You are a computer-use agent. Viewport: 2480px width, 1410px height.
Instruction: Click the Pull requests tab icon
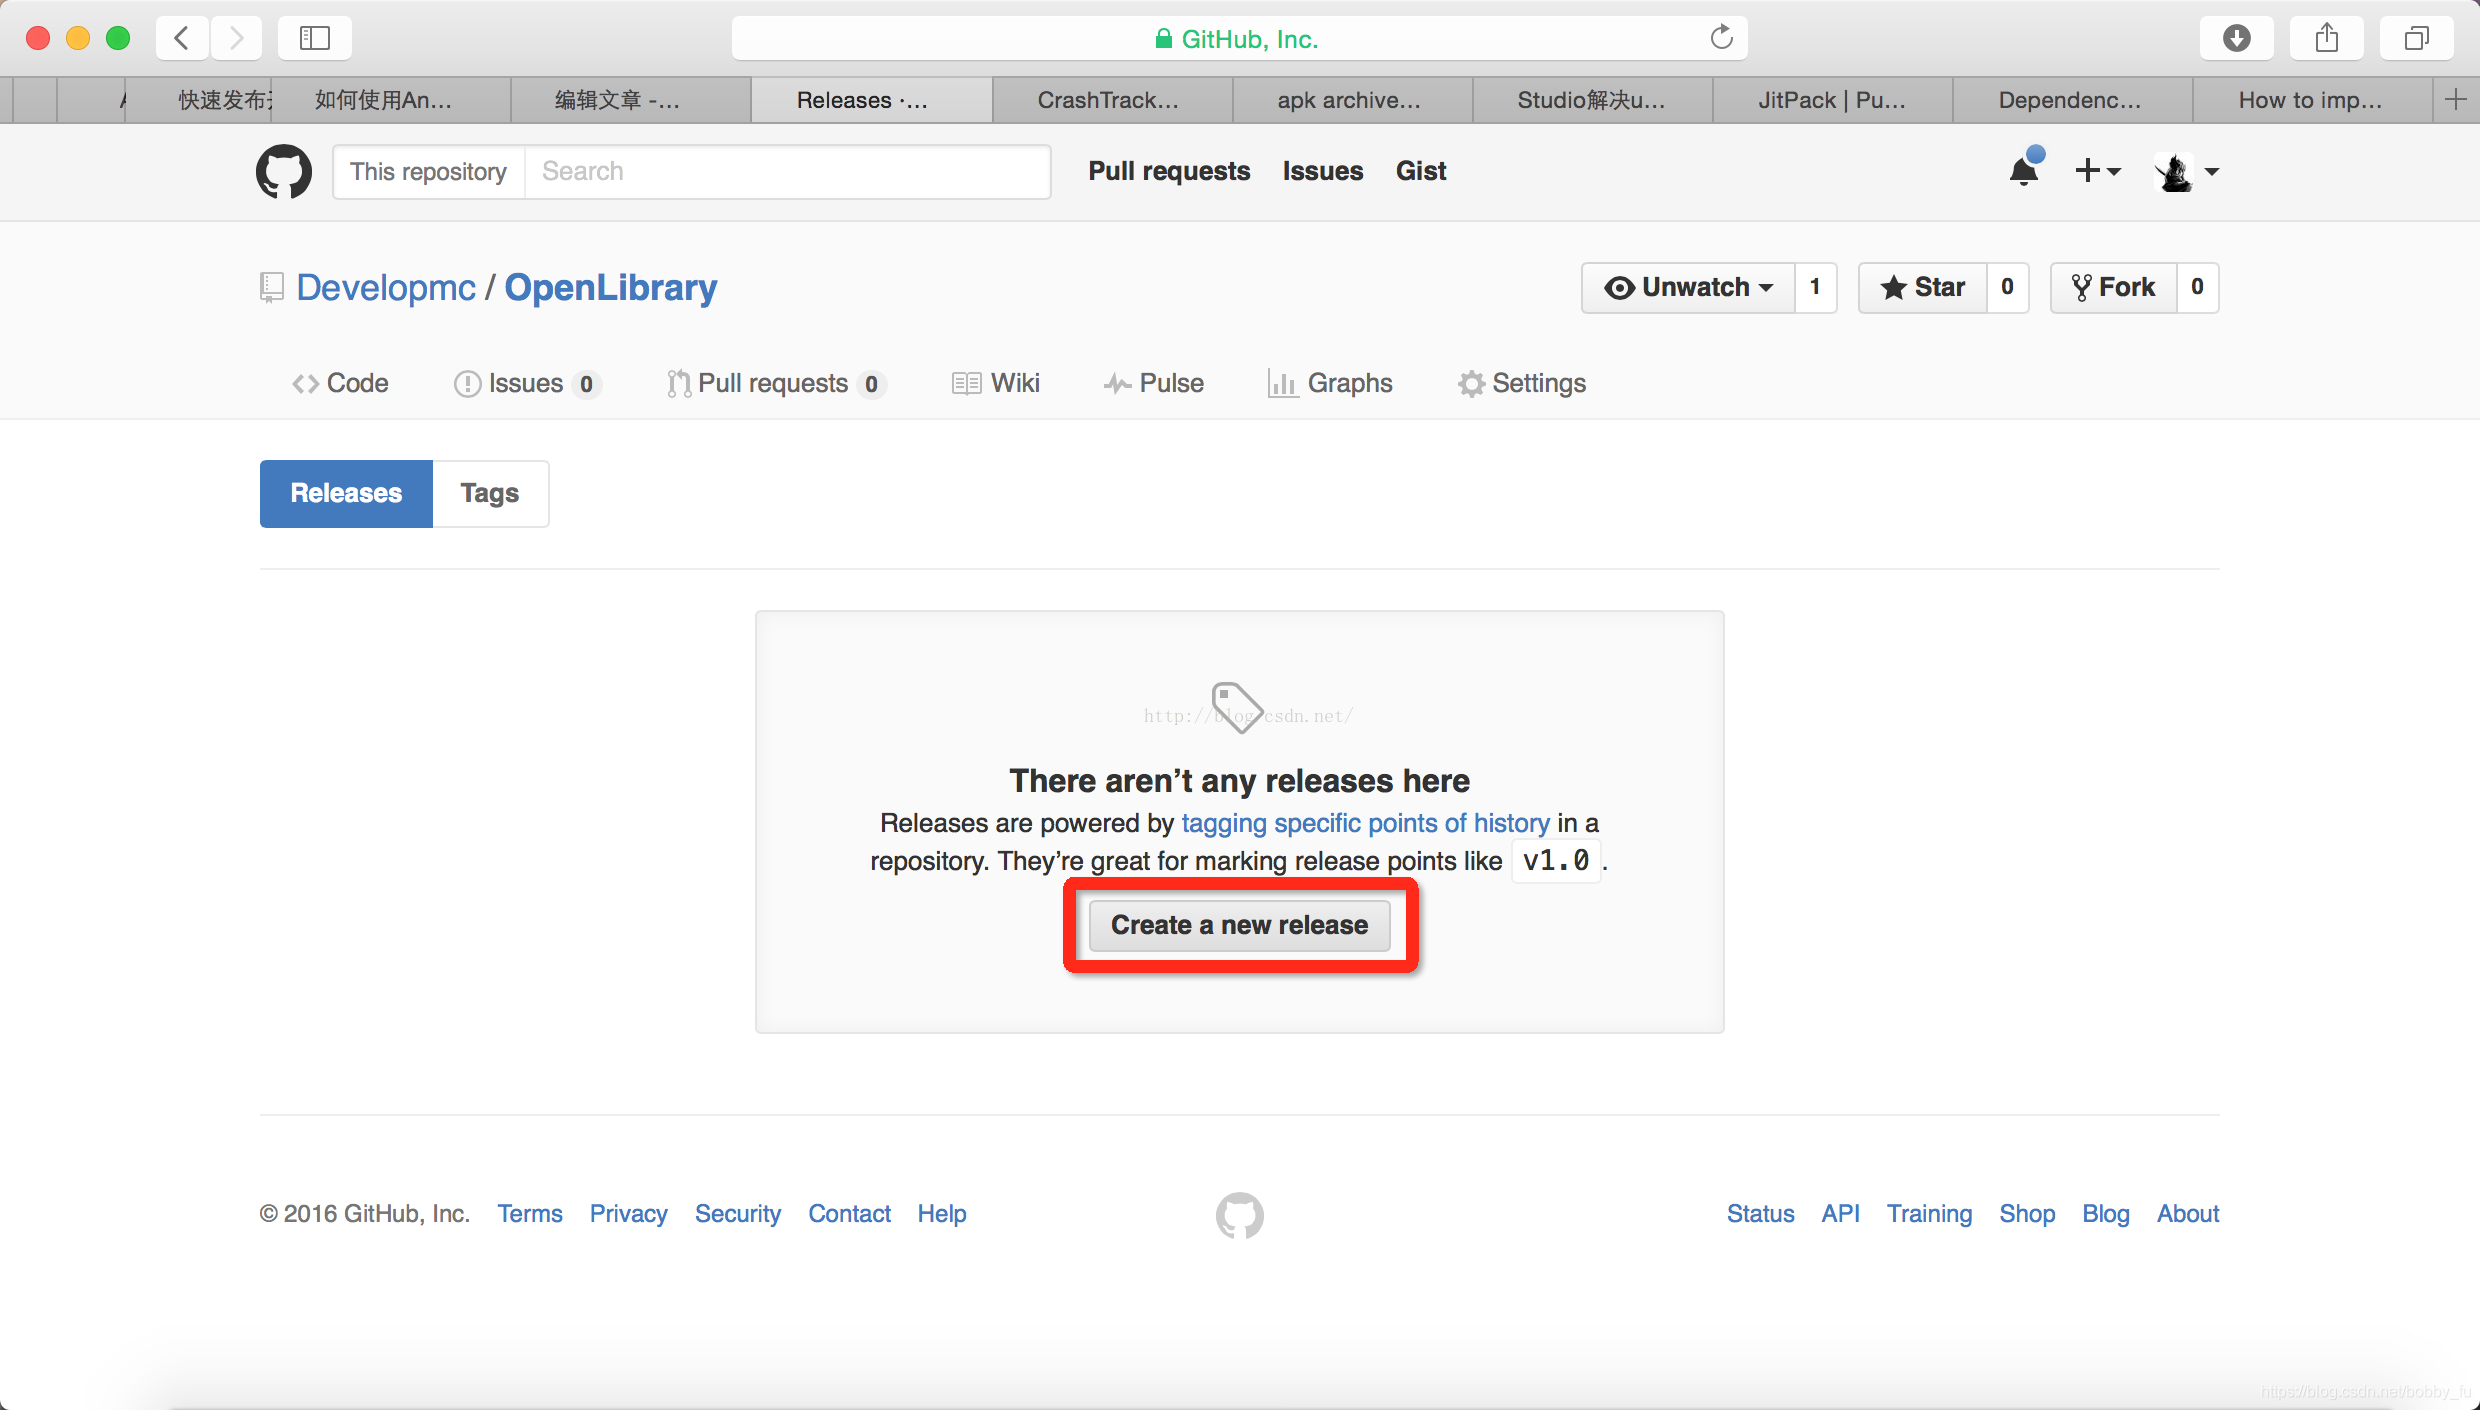(x=675, y=383)
